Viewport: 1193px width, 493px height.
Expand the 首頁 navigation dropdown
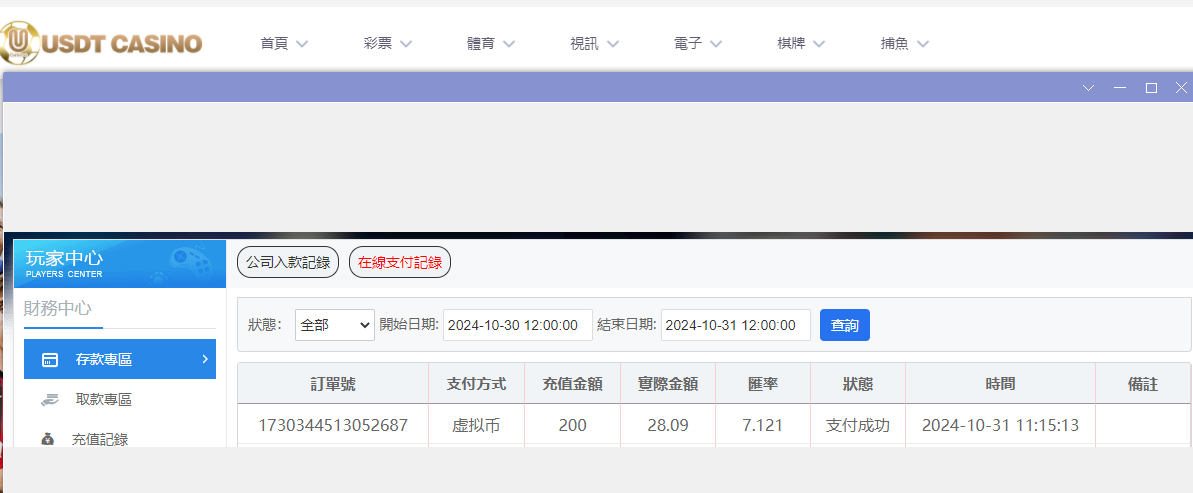pyautogui.click(x=283, y=44)
